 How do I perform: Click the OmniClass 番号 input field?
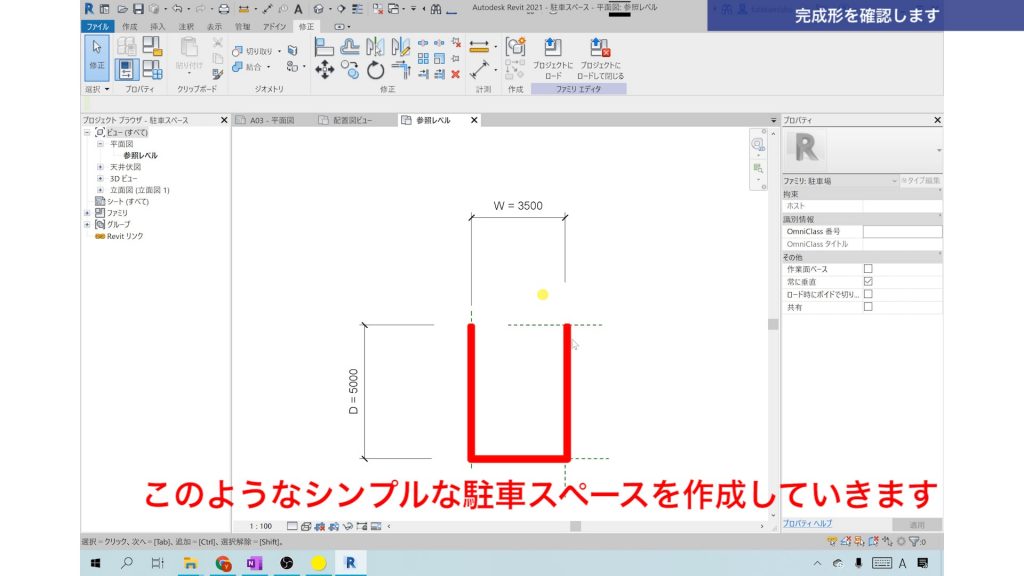click(x=903, y=232)
